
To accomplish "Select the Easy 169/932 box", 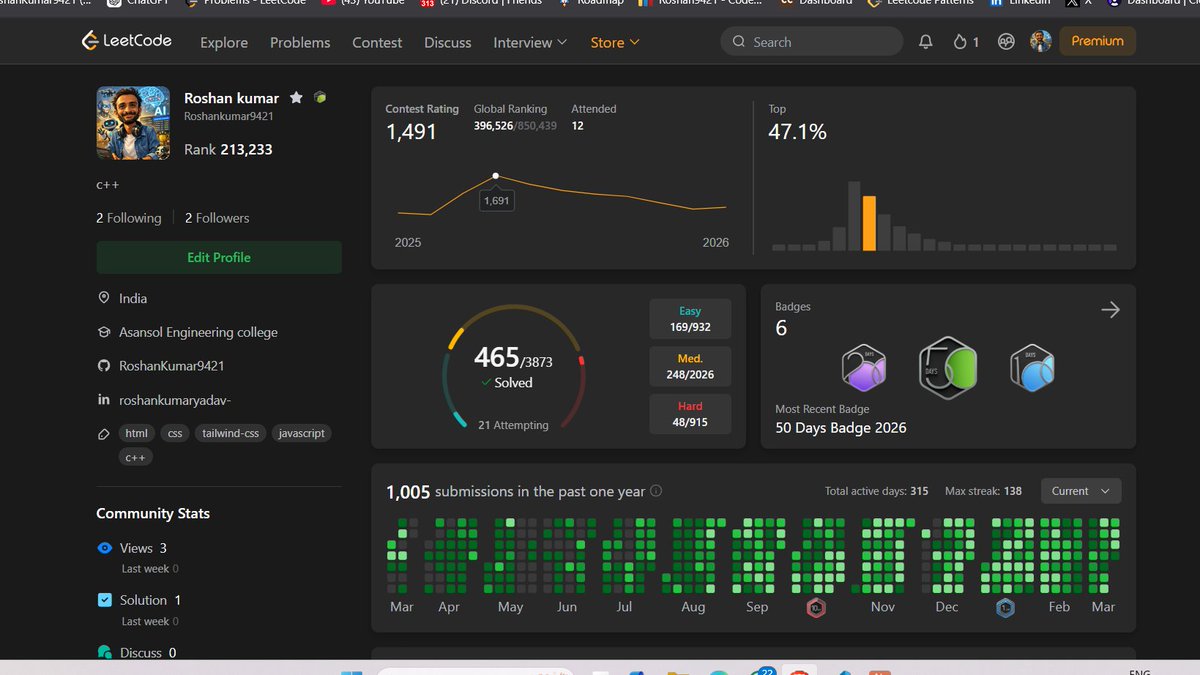I will tap(690, 319).
